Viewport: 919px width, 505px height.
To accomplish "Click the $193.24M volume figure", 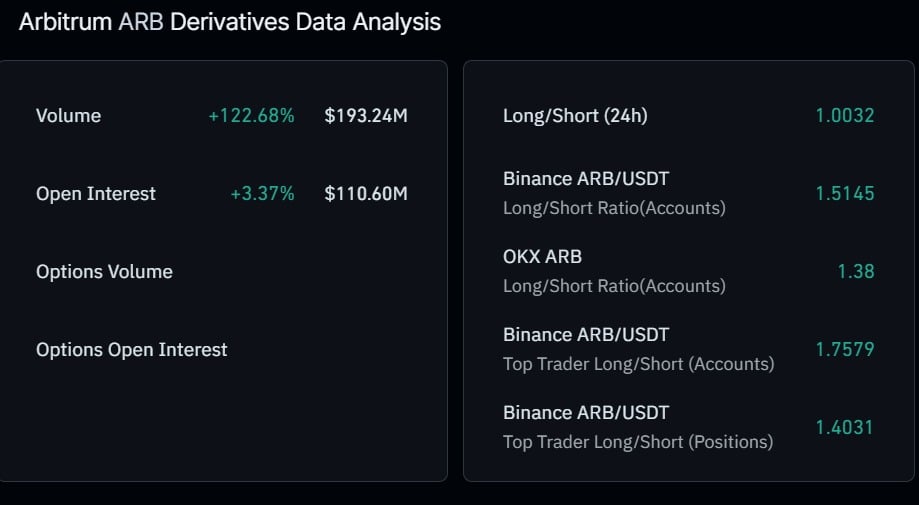I will pyautogui.click(x=366, y=115).
